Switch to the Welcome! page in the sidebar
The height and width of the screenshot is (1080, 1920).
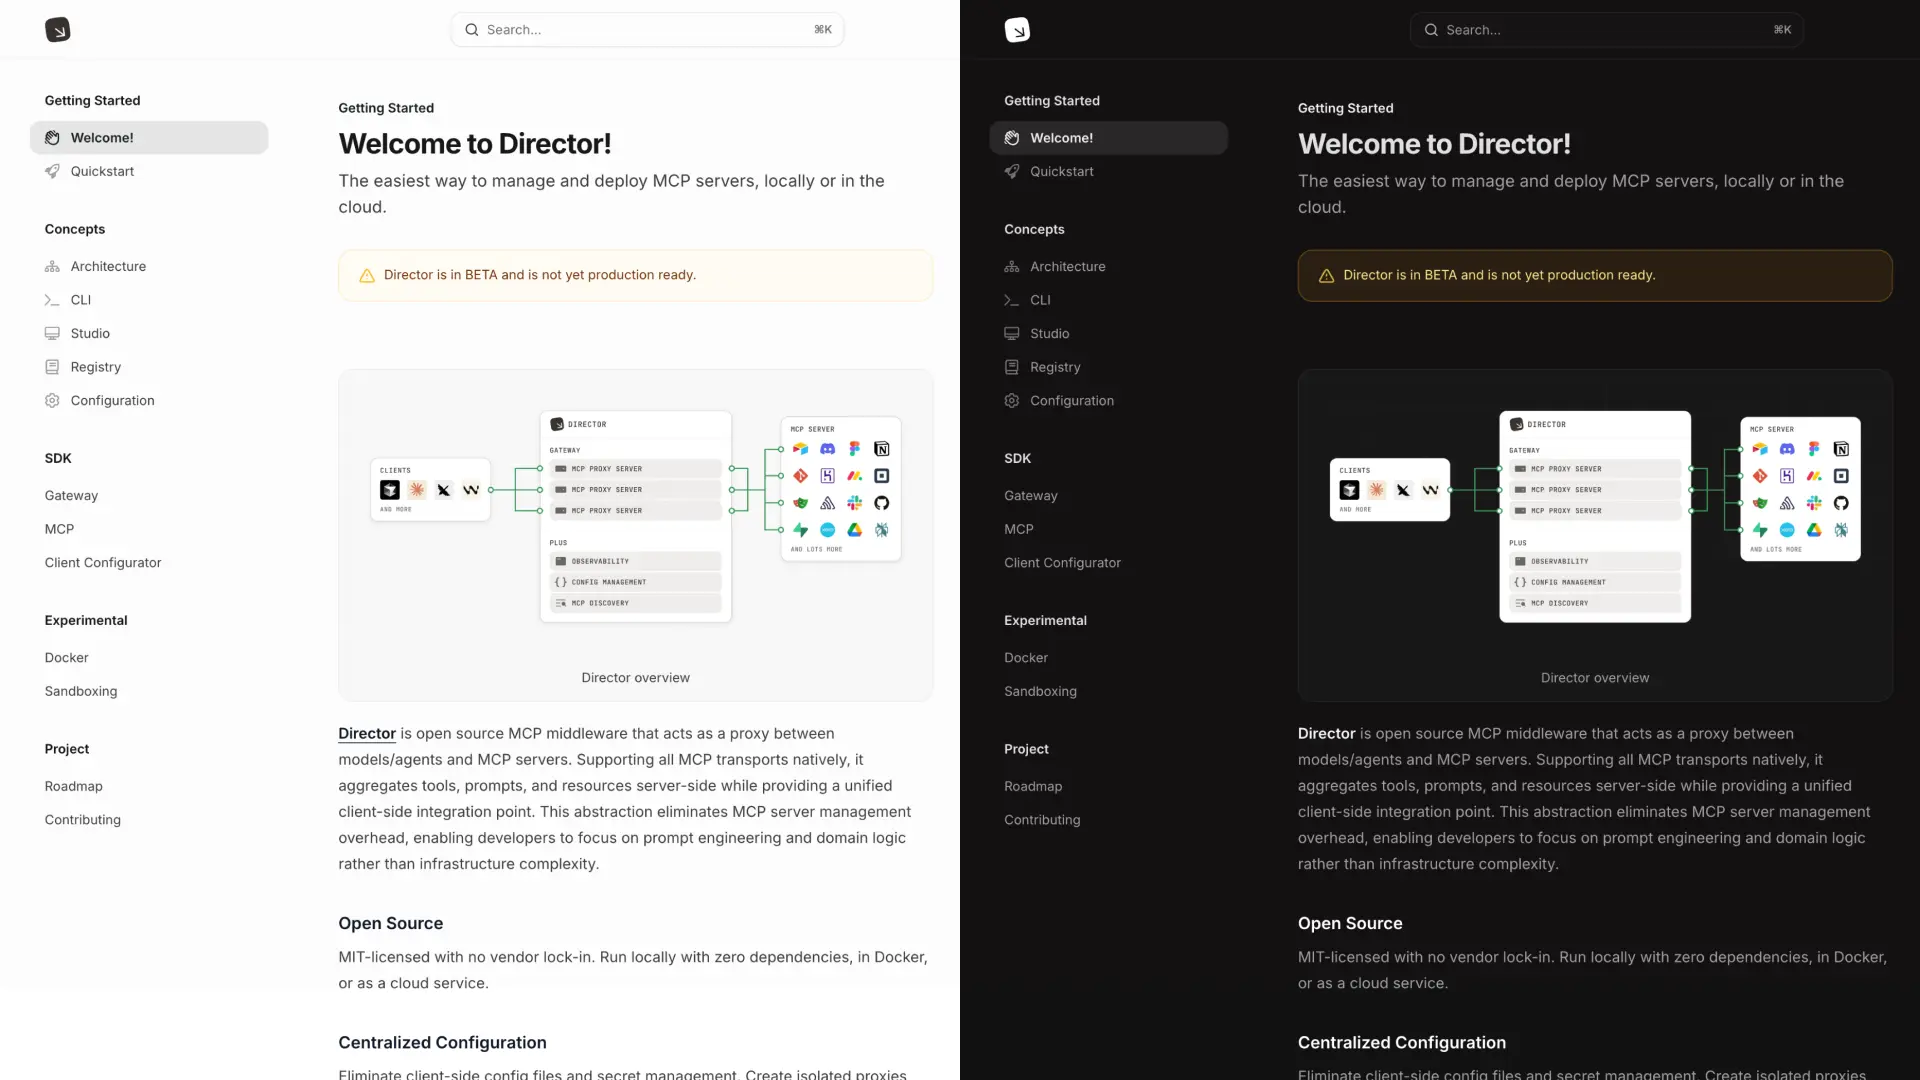tap(103, 137)
